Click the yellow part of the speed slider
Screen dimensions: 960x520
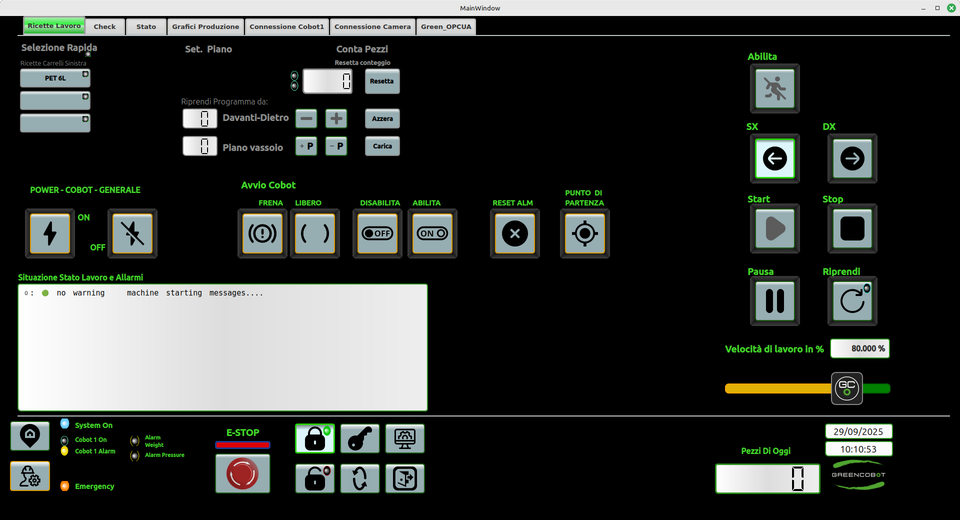[x=778, y=388]
